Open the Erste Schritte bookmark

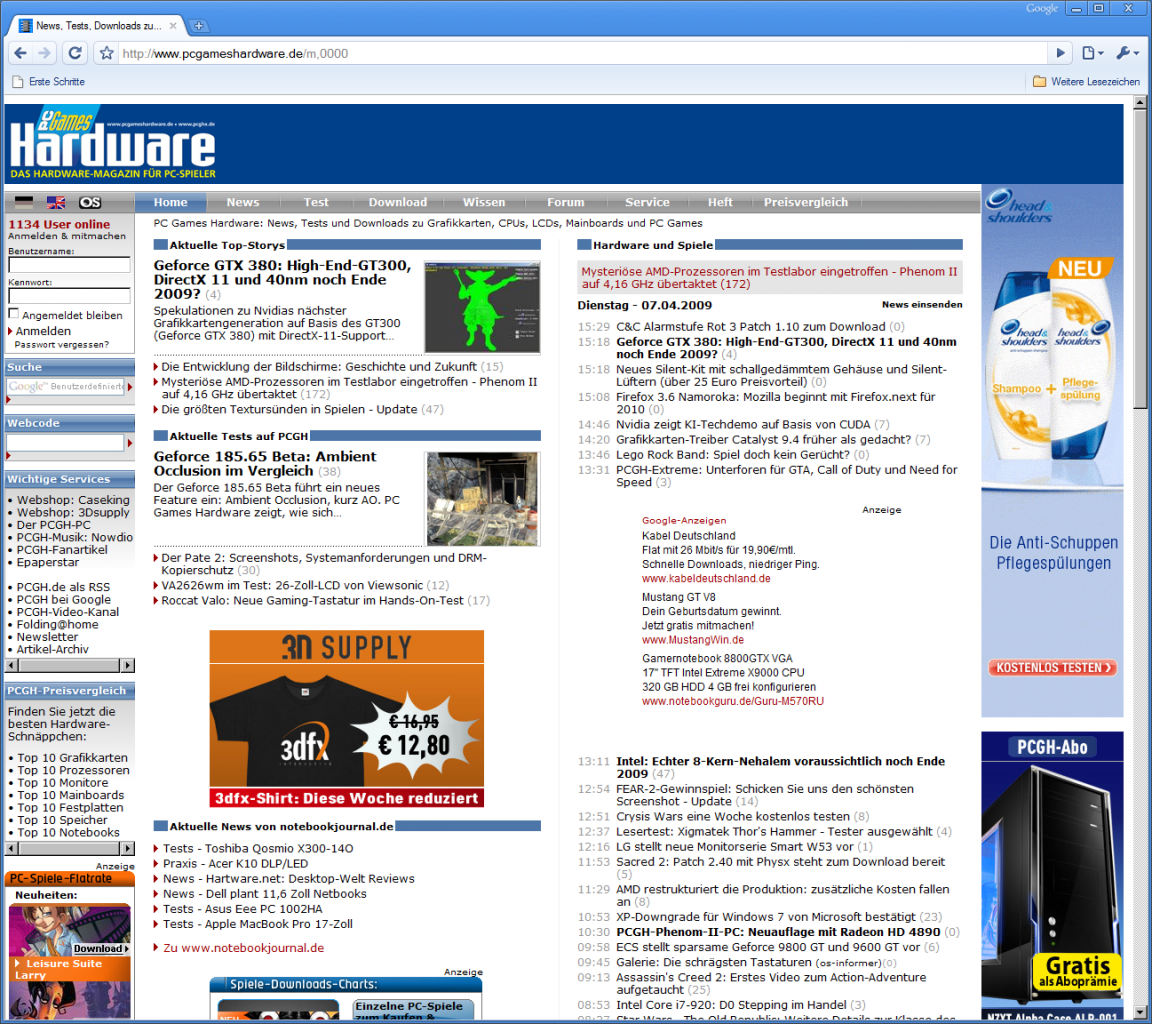click(x=48, y=82)
